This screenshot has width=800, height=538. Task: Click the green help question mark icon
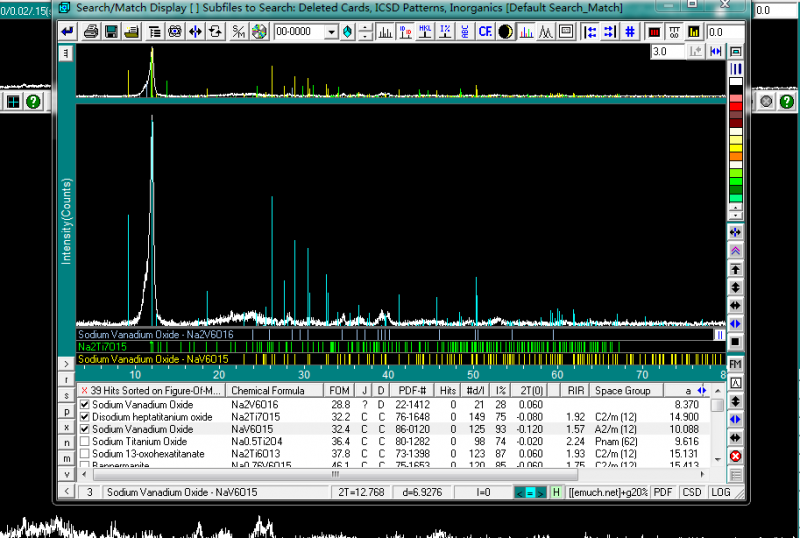33,101
